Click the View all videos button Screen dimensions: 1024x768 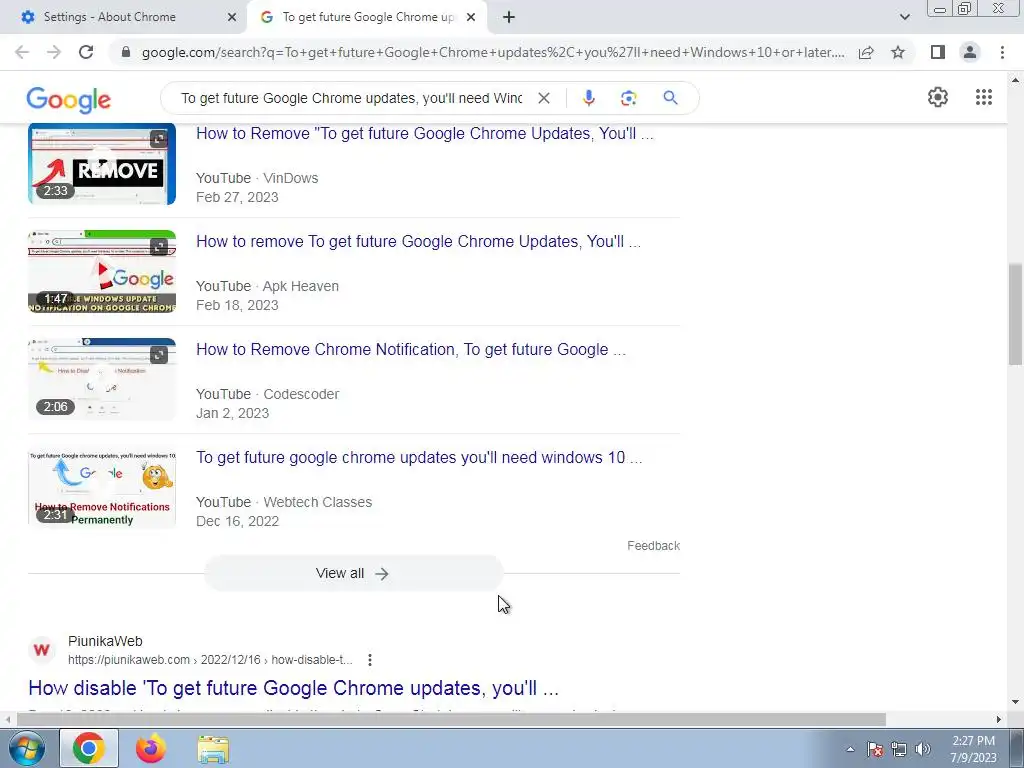pyautogui.click(x=353, y=573)
